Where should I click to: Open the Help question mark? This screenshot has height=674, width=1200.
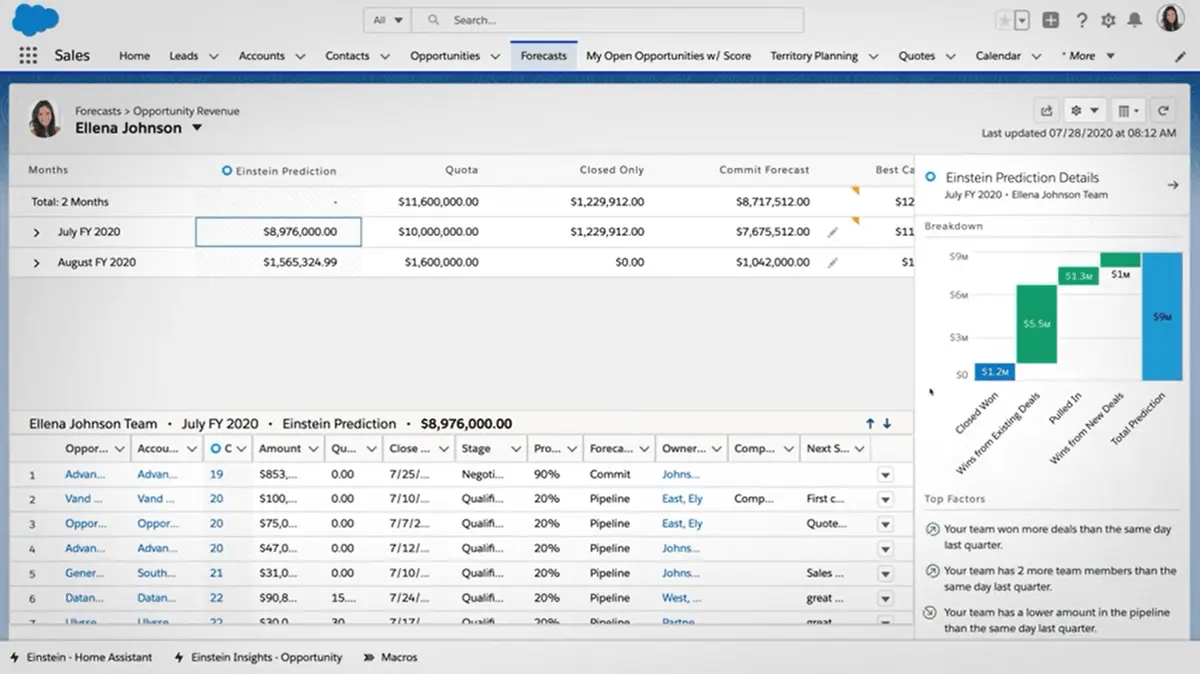point(1081,20)
